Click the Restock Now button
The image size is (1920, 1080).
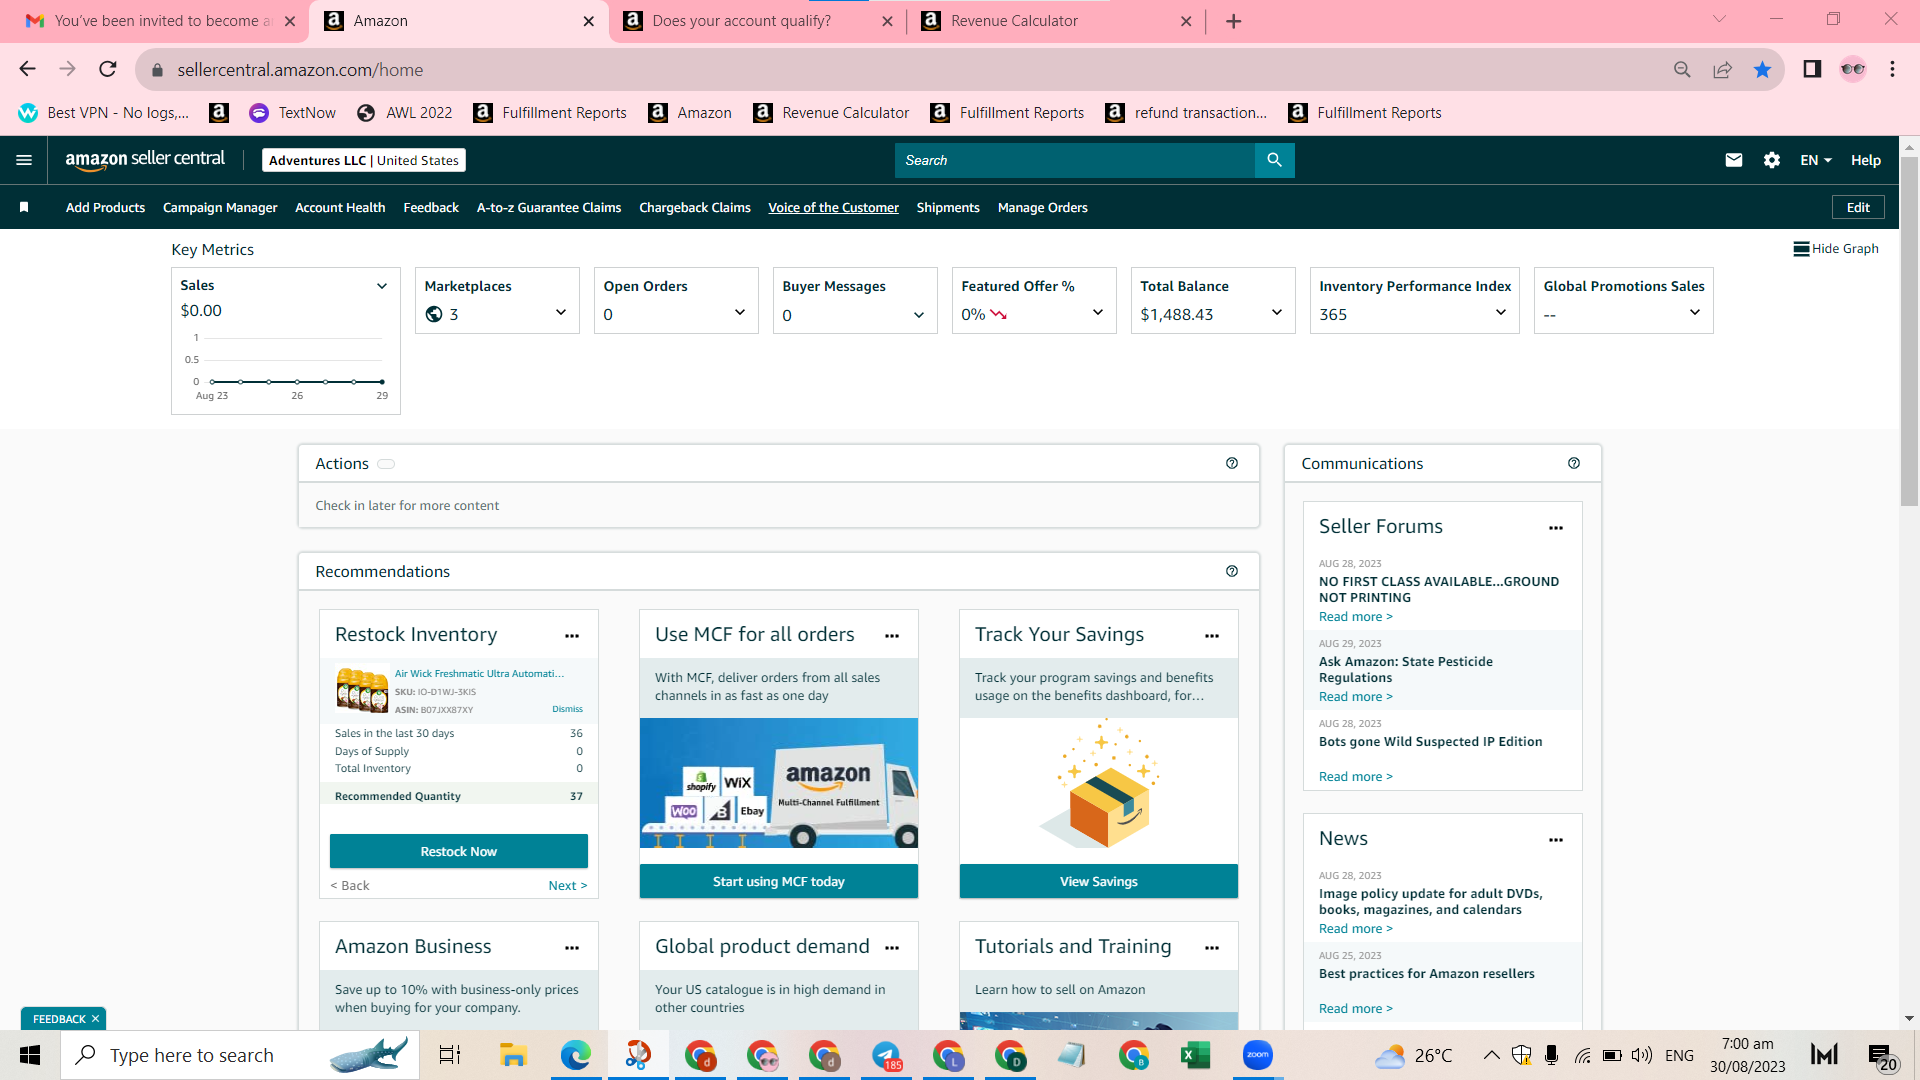(459, 851)
